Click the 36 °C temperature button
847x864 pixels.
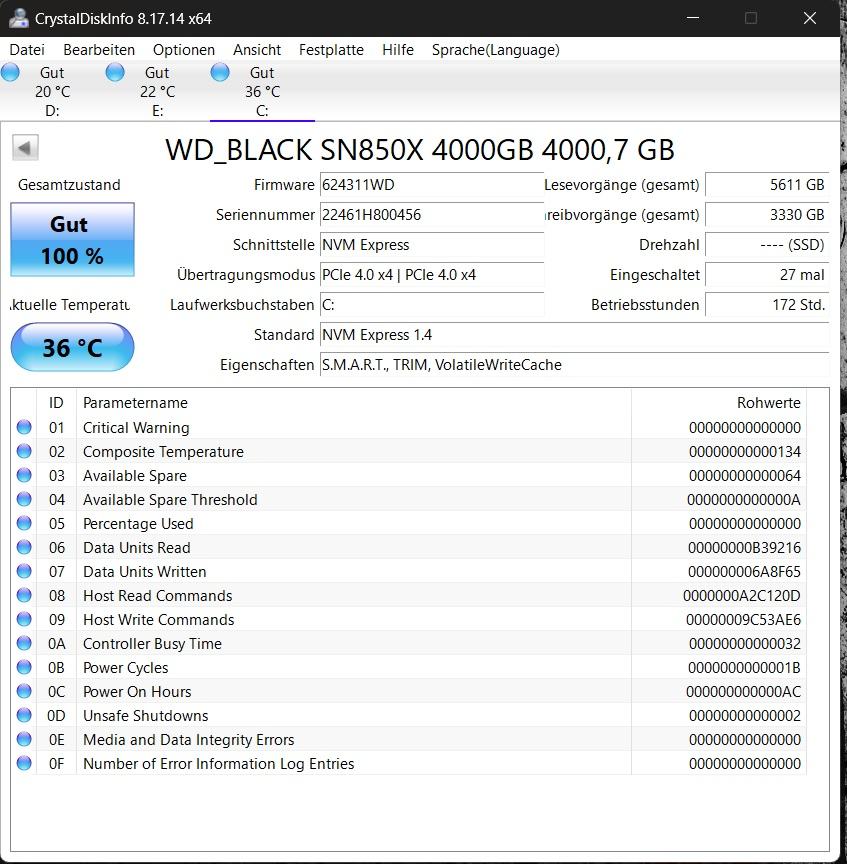click(72, 347)
